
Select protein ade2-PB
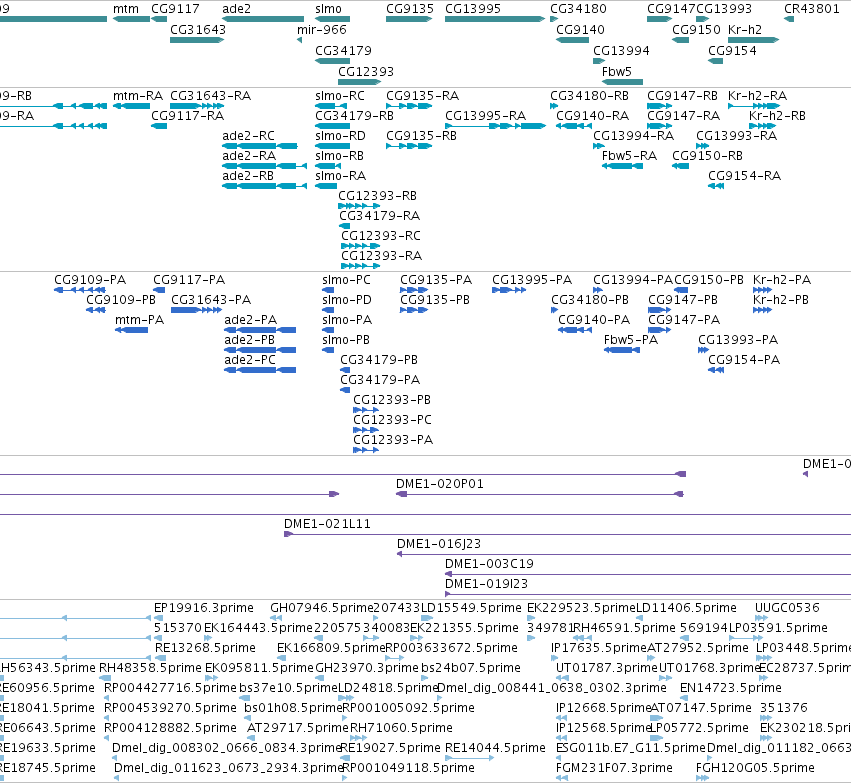260,350
